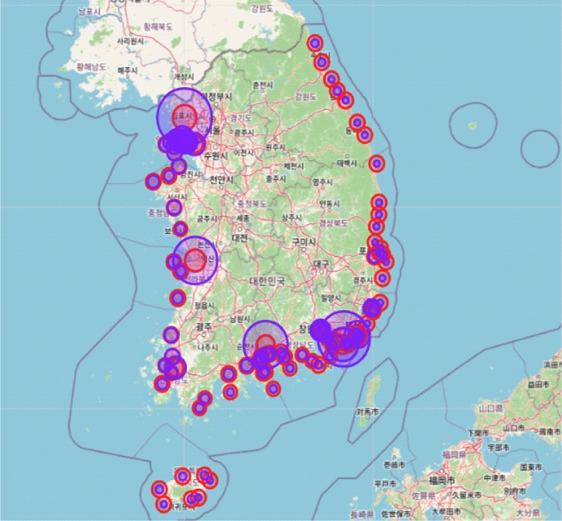Click the 밀양시 city label
Image resolution: width=562 pixels, height=521 pixels.
331,297
